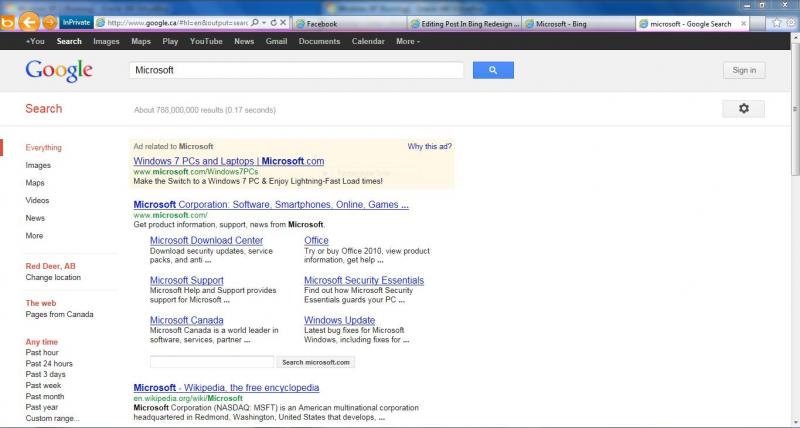Open the Windows 7 PCs and Laptops ad link

tap(229, 161)
